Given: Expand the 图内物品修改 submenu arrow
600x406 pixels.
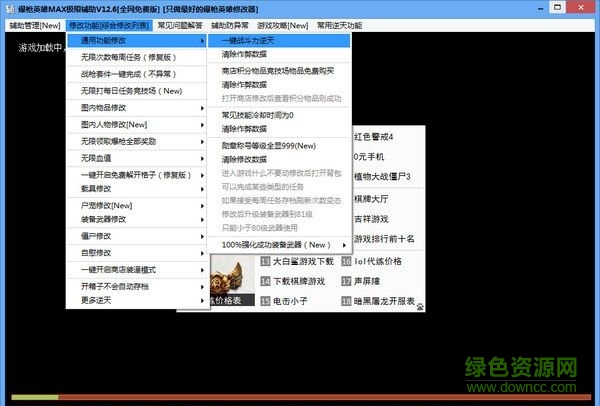Looking at the screenshot, I should click(202, 108).
